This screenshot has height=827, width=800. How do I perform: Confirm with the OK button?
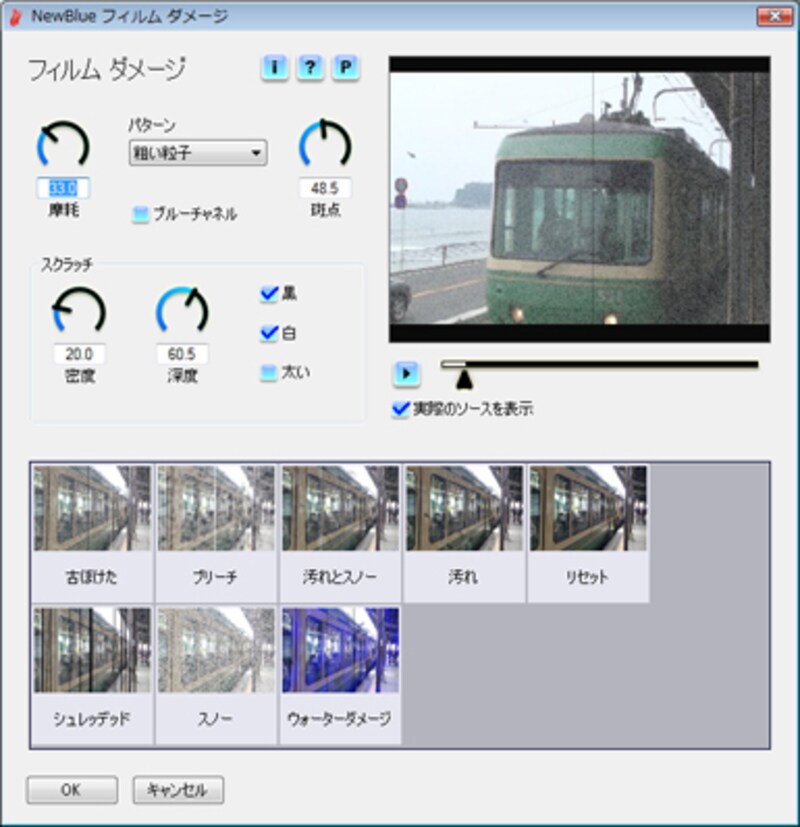(x=72, y=790)
